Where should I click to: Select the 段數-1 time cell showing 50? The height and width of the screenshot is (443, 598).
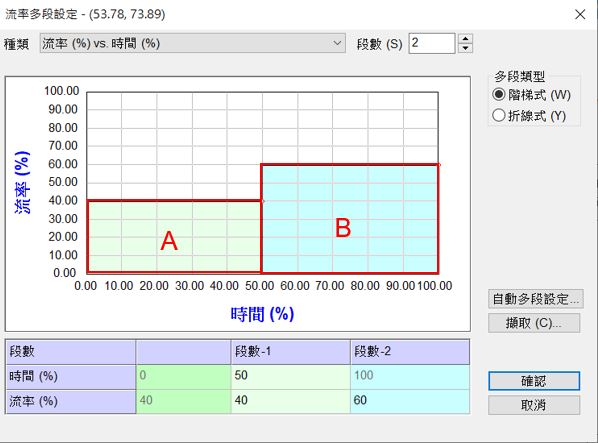point(291,377)
